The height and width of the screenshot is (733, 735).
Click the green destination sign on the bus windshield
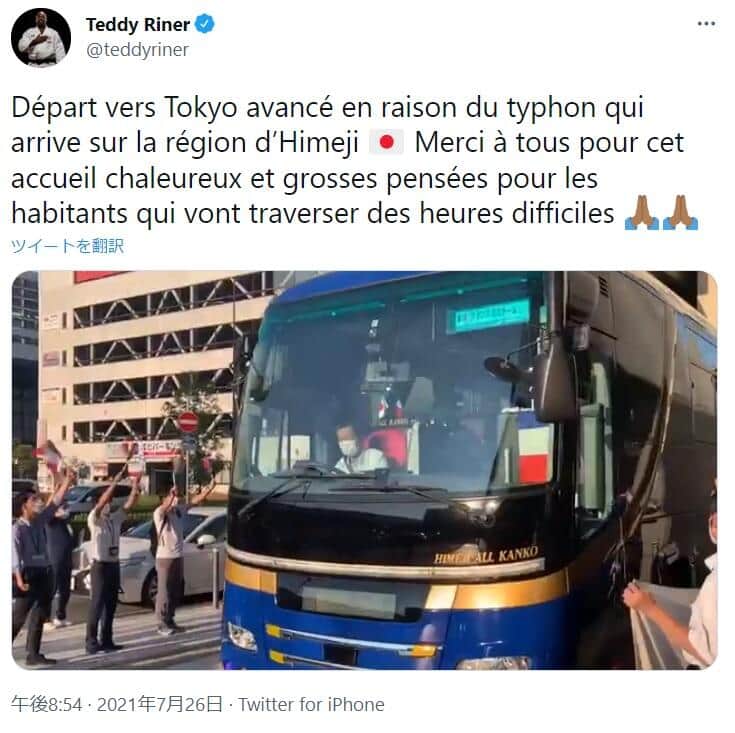(x=488, y=315)
